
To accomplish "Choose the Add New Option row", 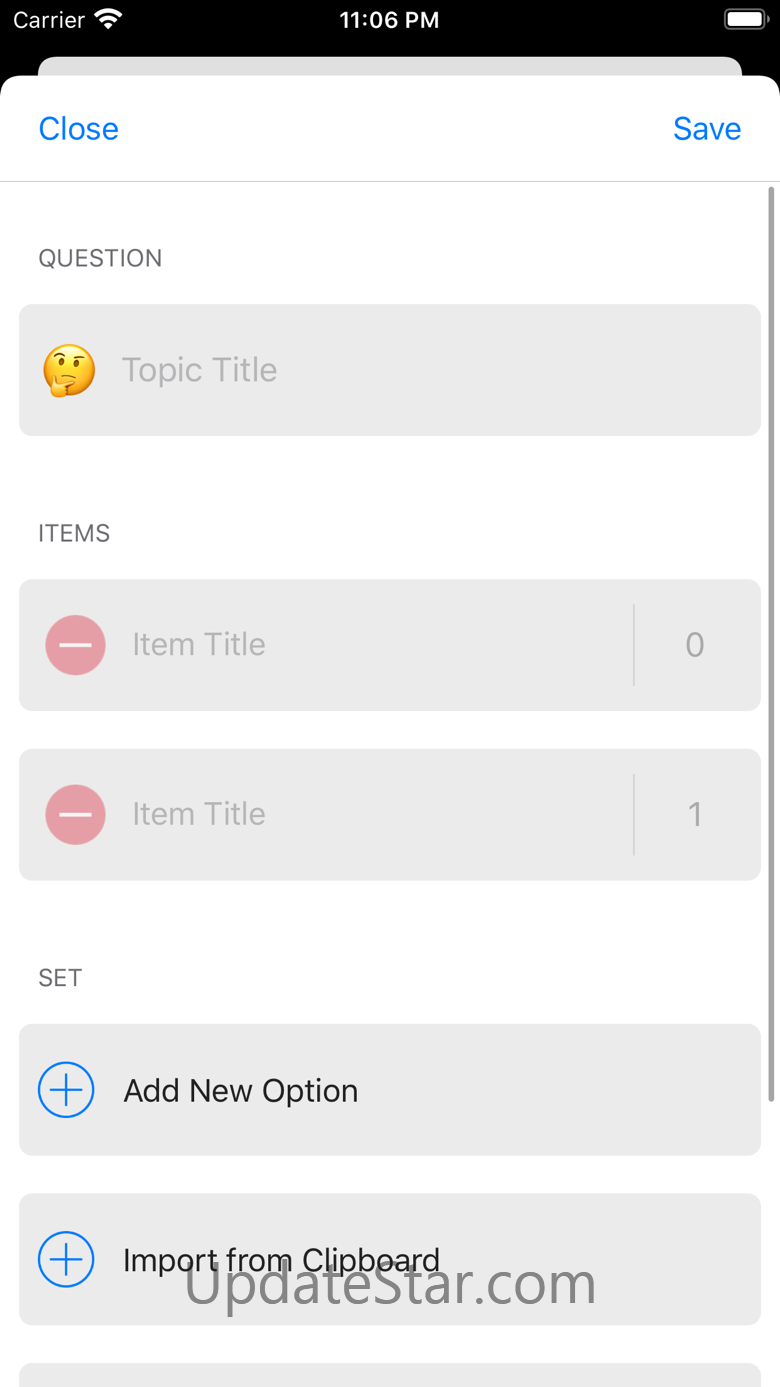I will tap(390, 1090).
